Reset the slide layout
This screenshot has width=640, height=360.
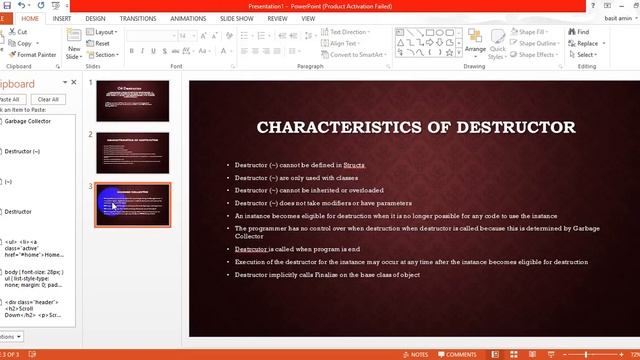(x=98, y=43)
